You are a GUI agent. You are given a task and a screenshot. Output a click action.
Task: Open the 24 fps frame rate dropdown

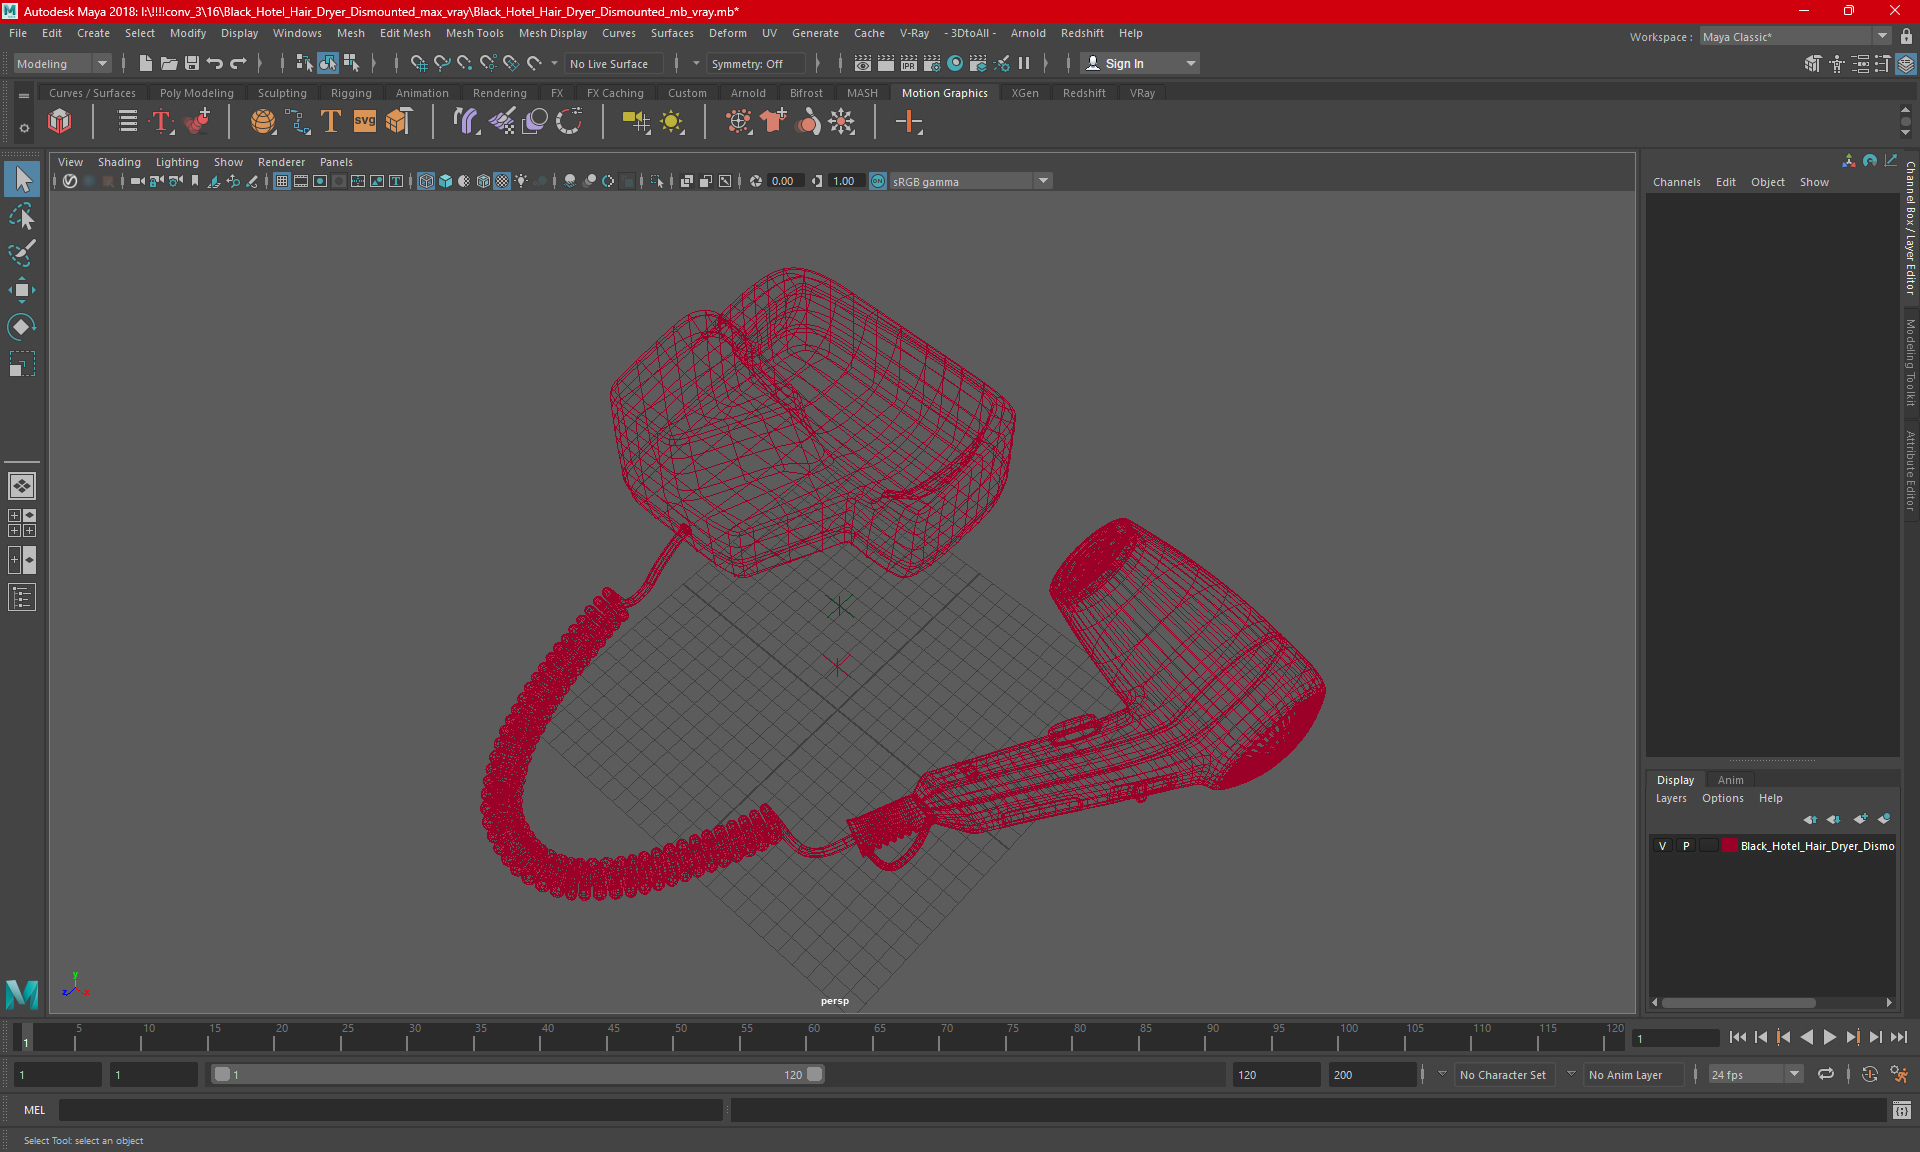click(x=1755, y=1075)
